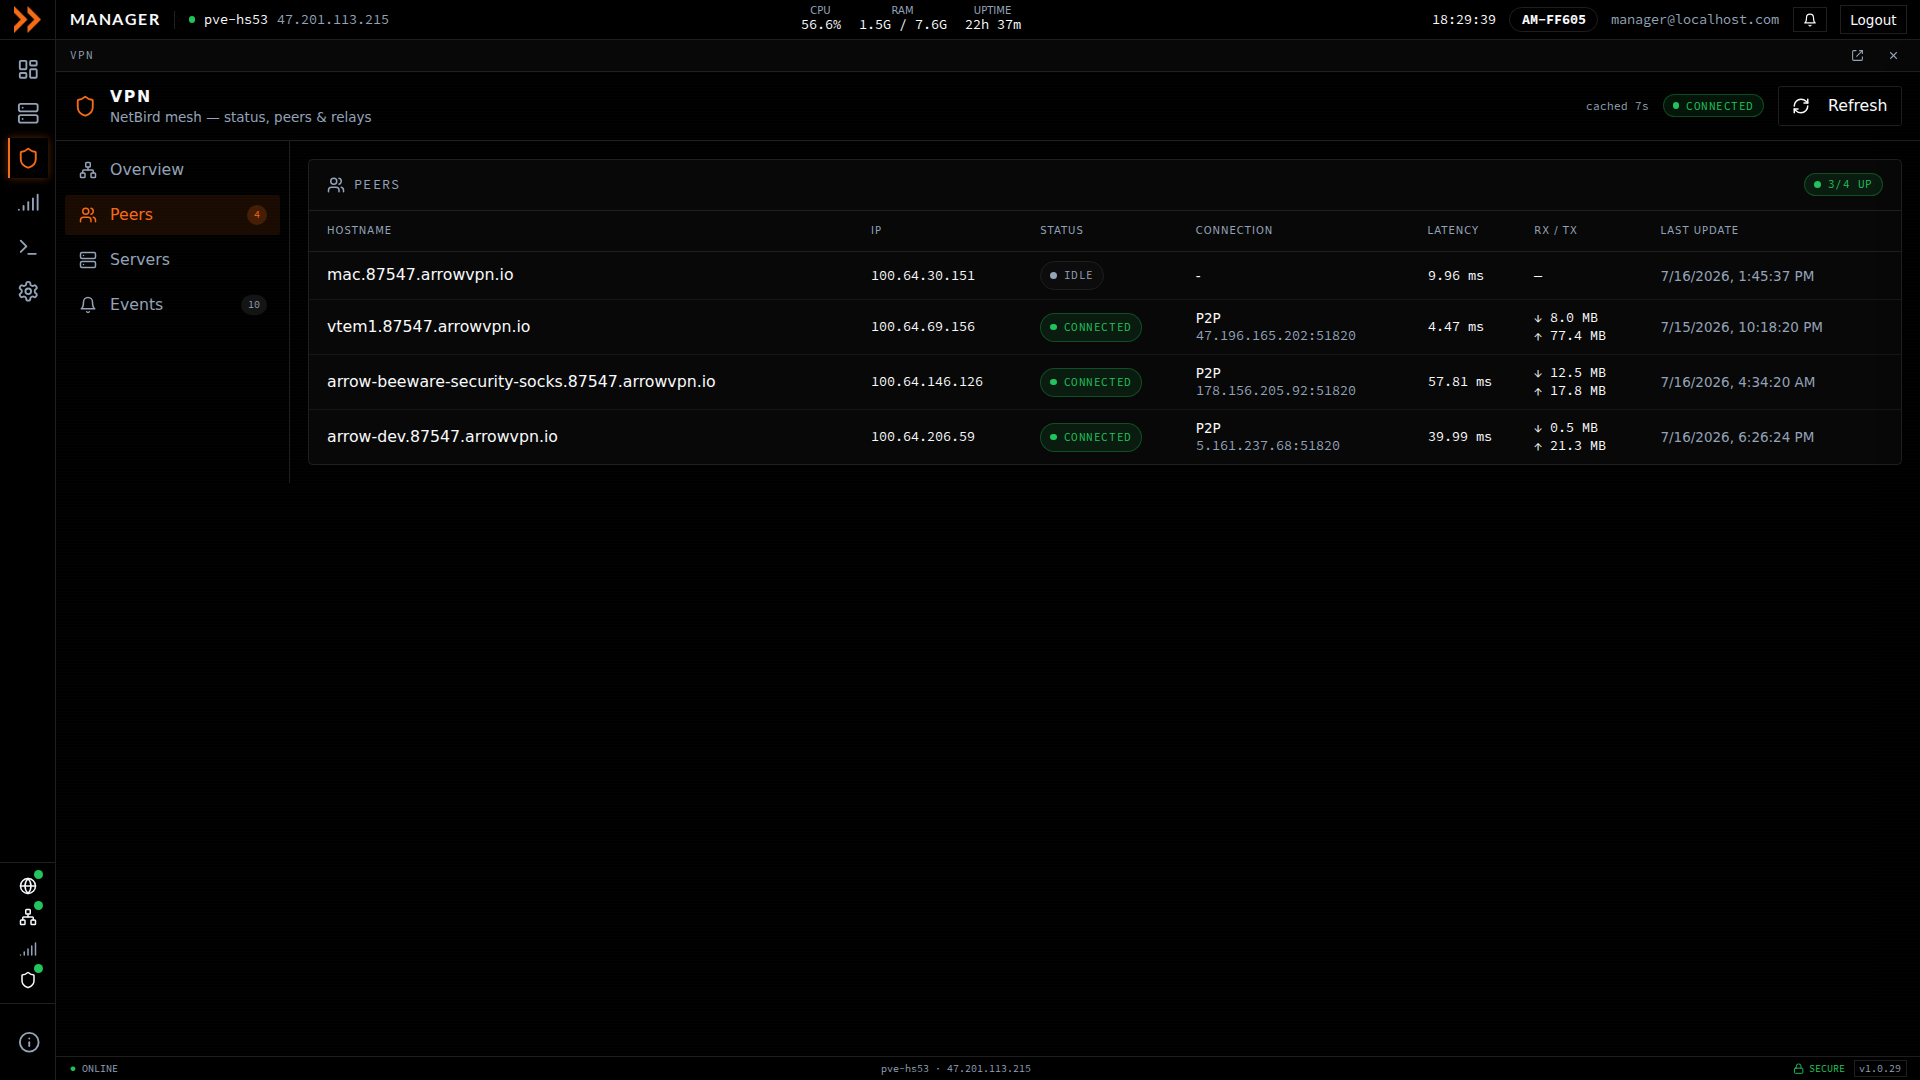The image size is (1920, 1080).
Task: Open the settings gear icon in sidebar
Action: click(x=28, y=291)
